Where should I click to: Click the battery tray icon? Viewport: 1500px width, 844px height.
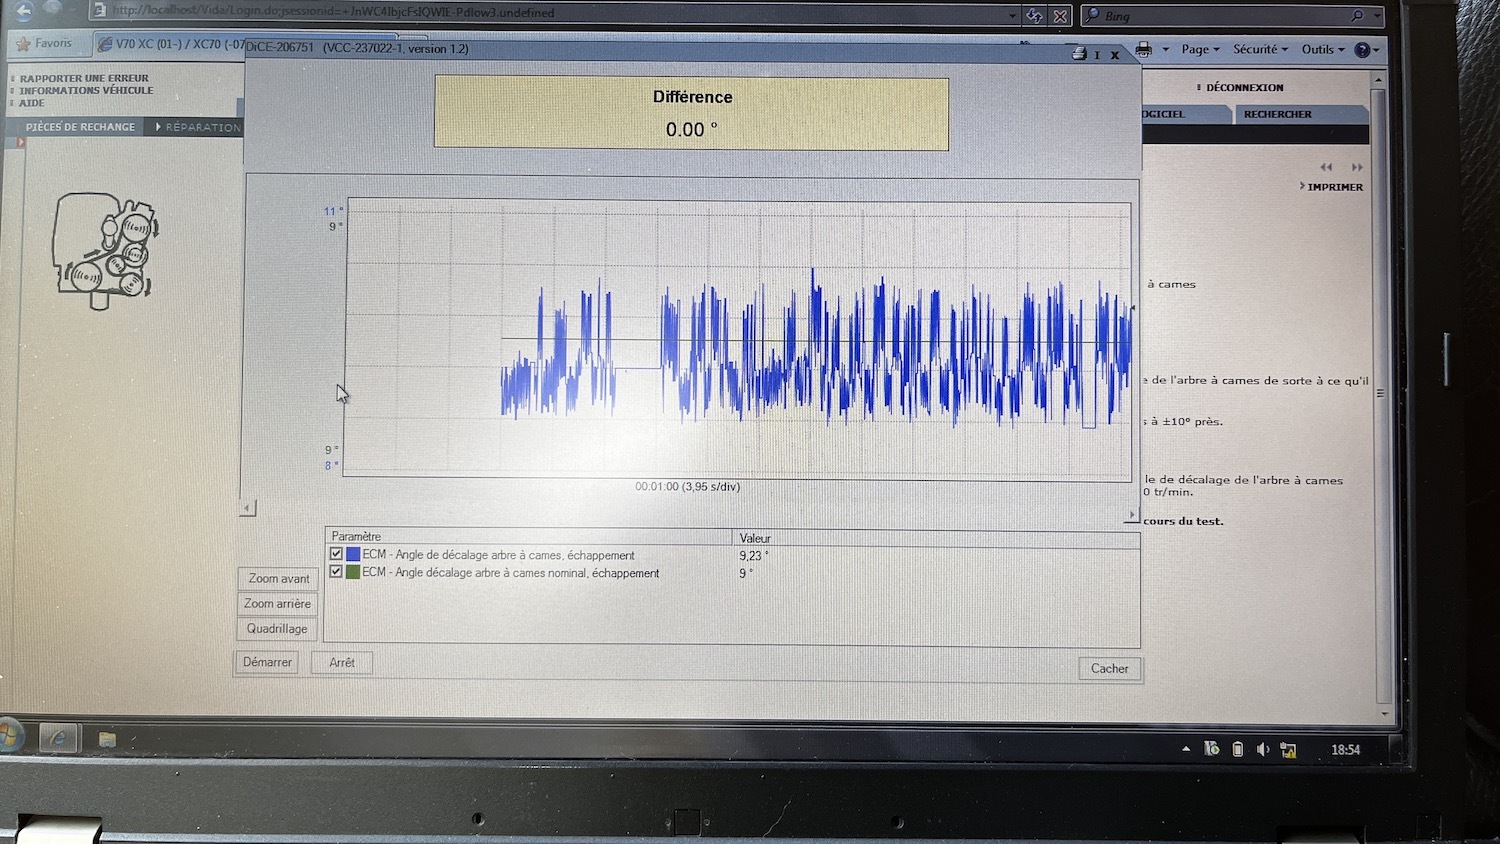(x=1238, y=749)
